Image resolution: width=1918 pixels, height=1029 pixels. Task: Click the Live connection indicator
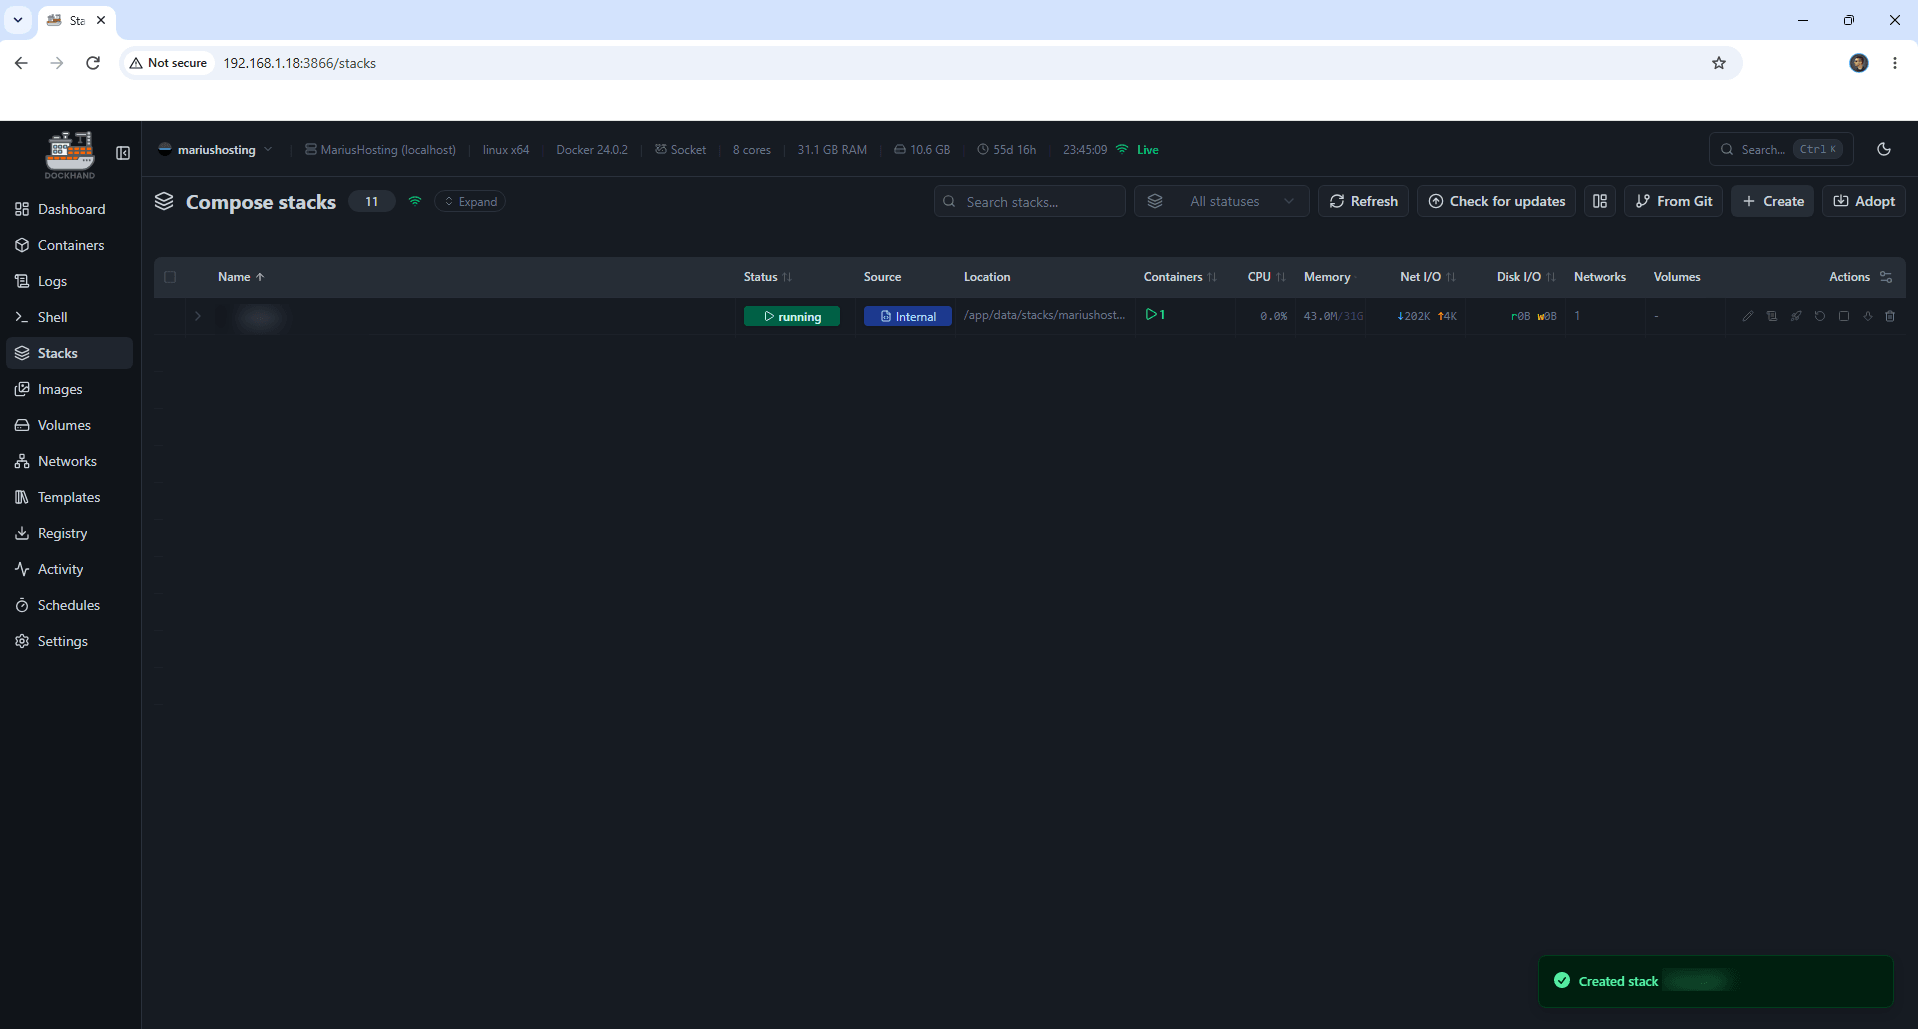click(x=1137, y=150)
